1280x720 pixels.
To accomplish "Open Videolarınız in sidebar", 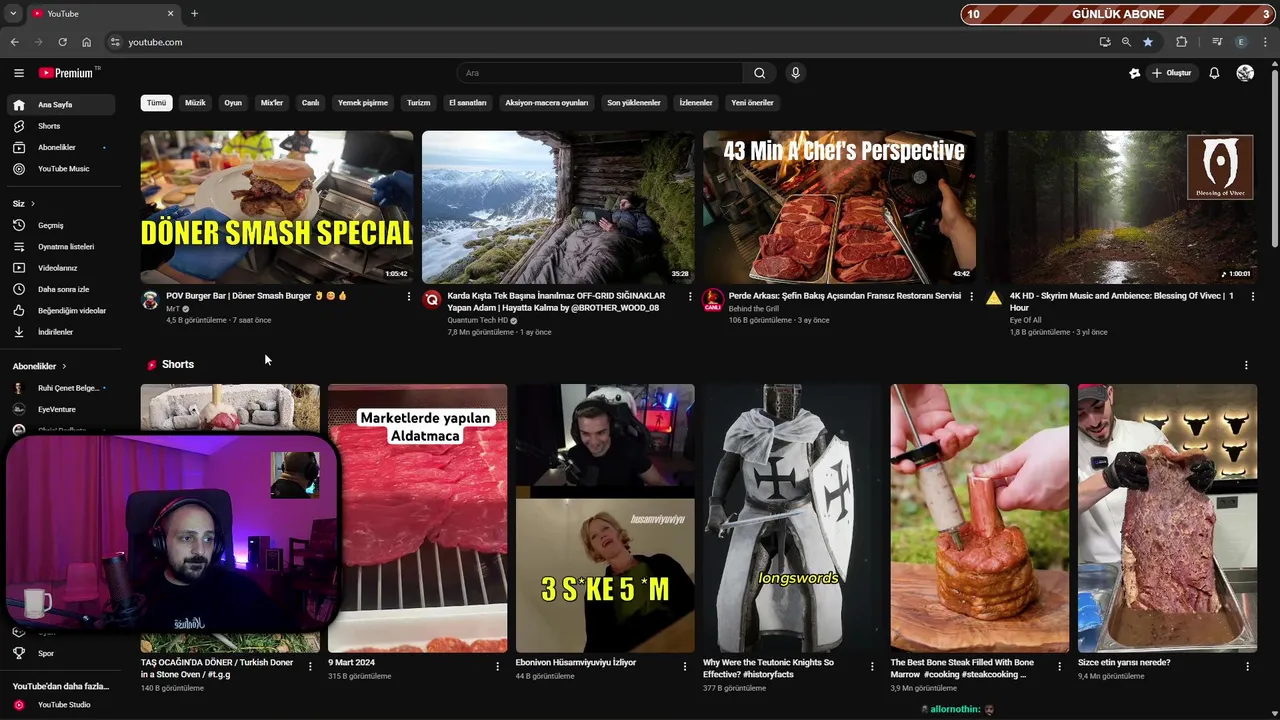I will point(61,268).
